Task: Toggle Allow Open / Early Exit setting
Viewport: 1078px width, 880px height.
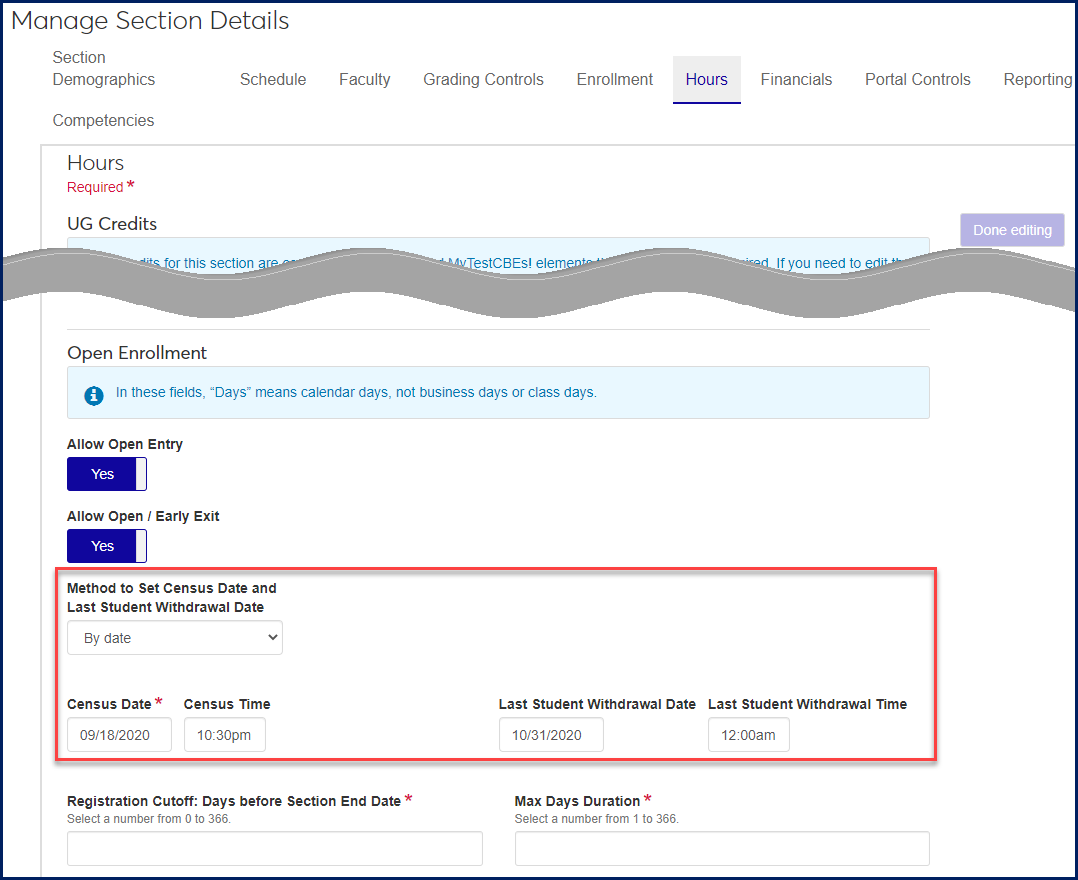Action: click(x=106, y=545)
